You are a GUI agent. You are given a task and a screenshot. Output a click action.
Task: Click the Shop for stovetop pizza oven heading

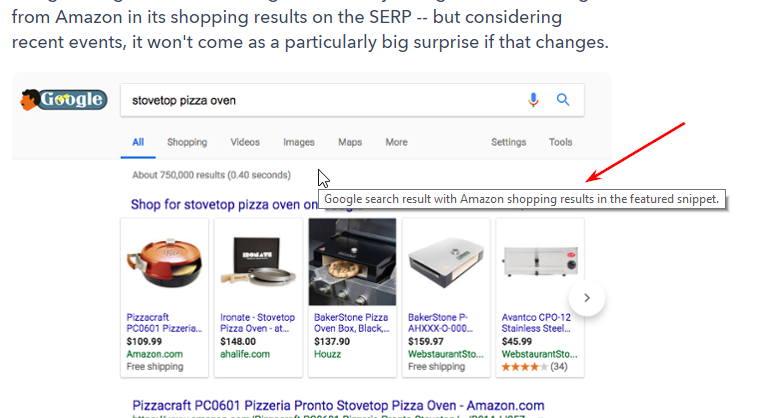224,205
